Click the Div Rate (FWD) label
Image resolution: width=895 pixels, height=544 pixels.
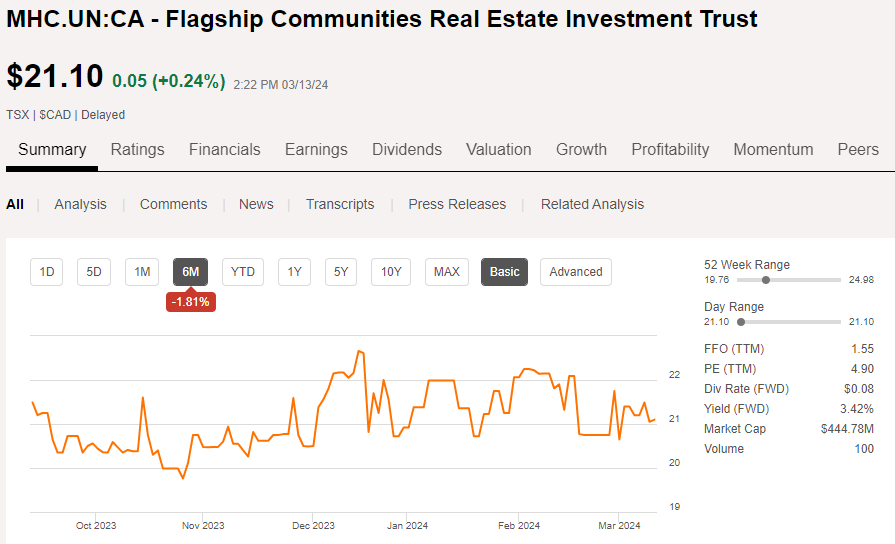coord(747,389)
